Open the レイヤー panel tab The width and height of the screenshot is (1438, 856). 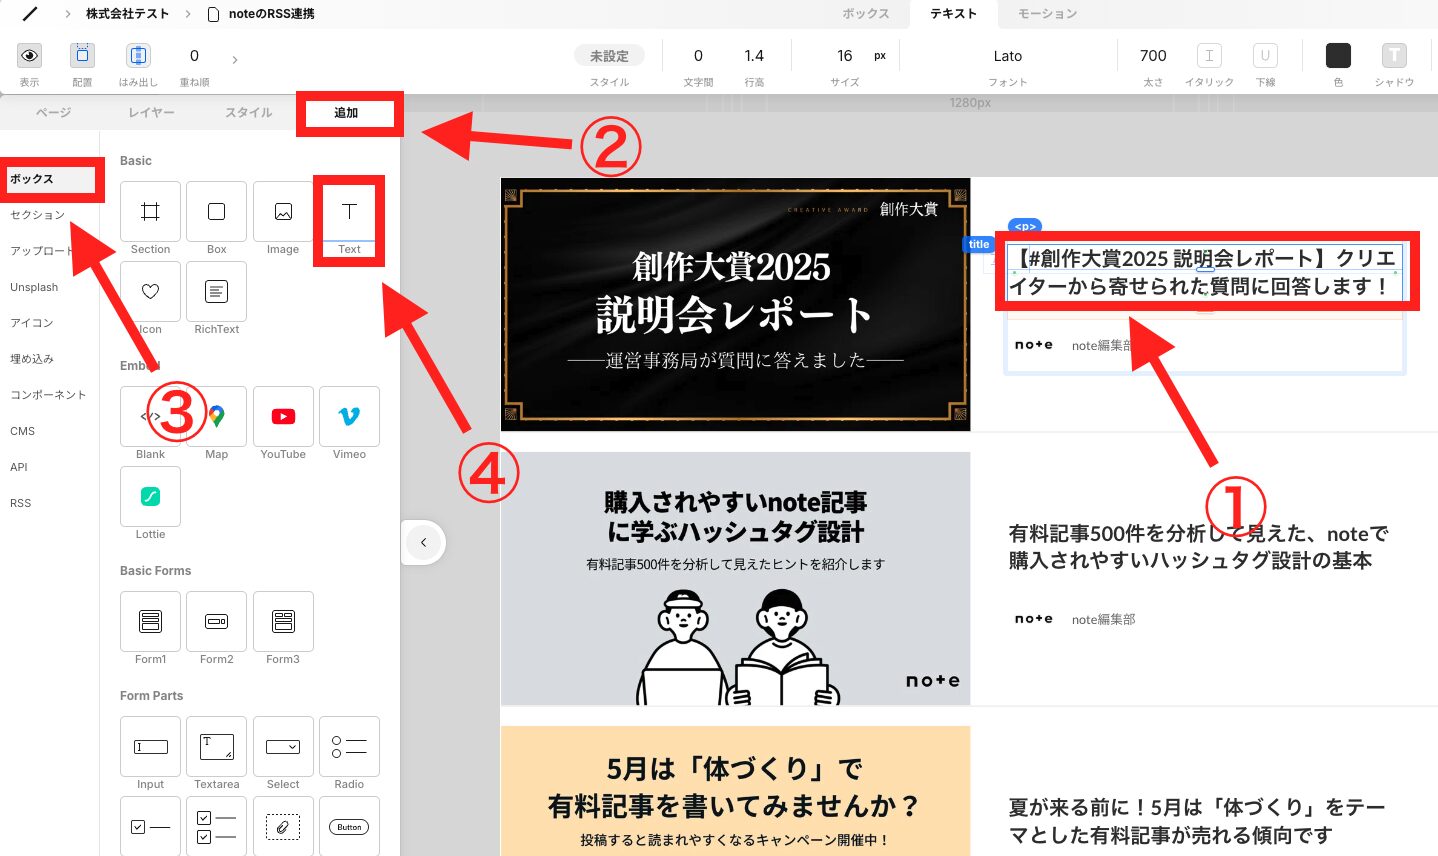click(151, 112)
